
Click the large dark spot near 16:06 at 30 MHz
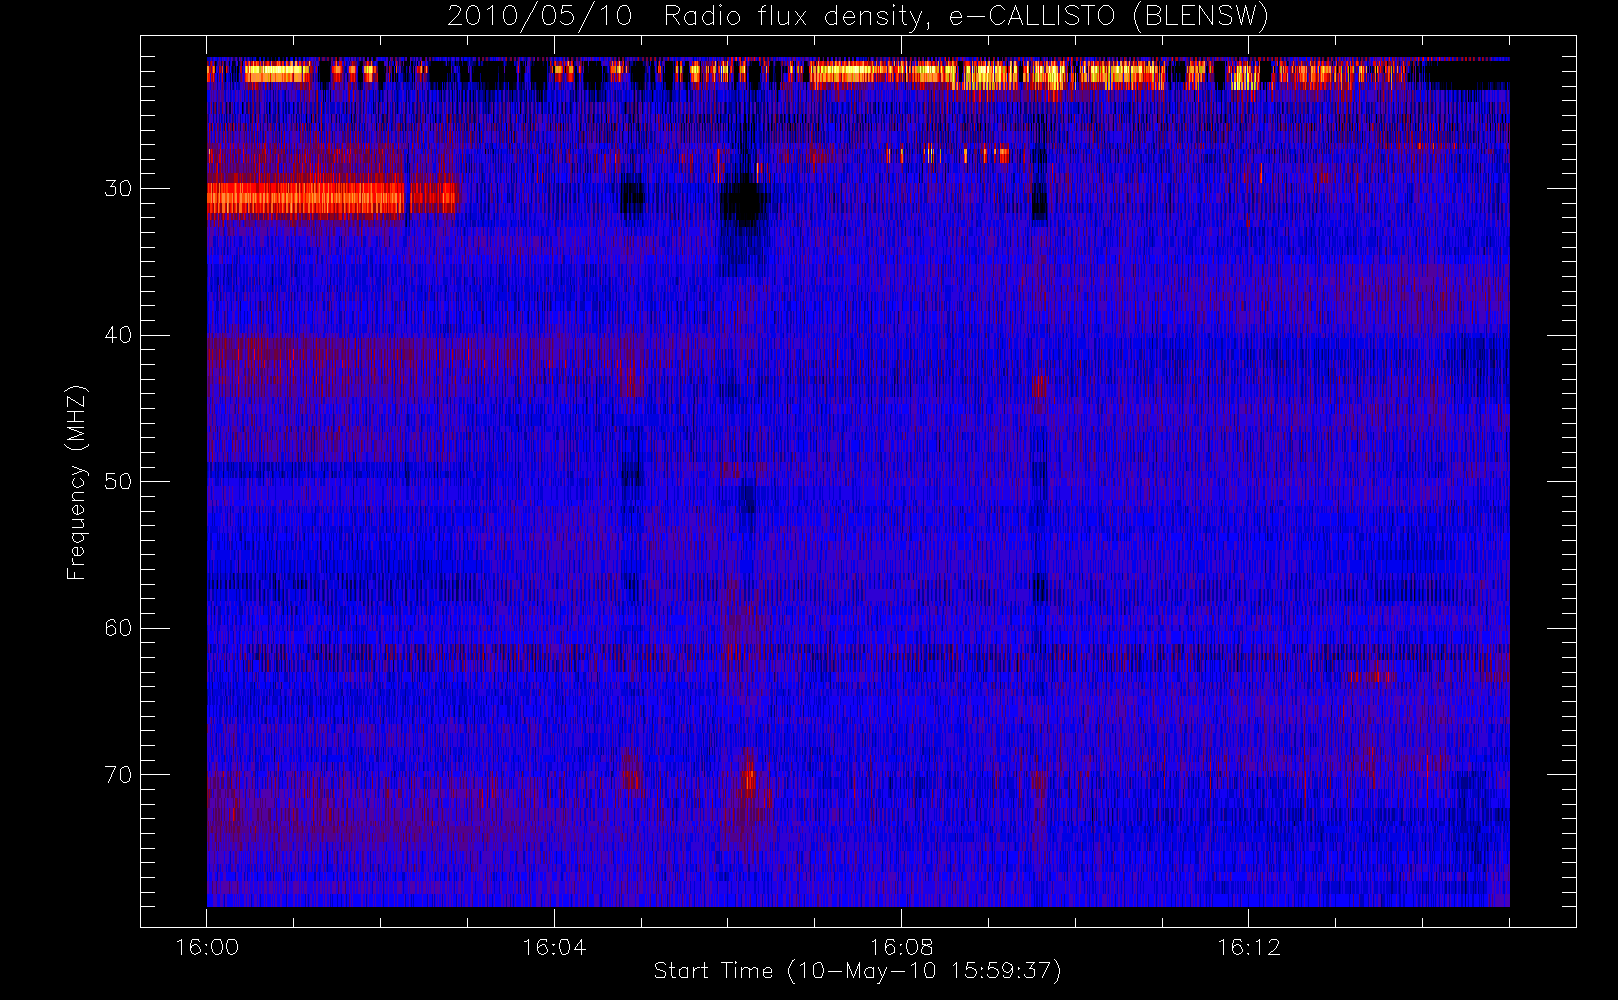(744, 201)
